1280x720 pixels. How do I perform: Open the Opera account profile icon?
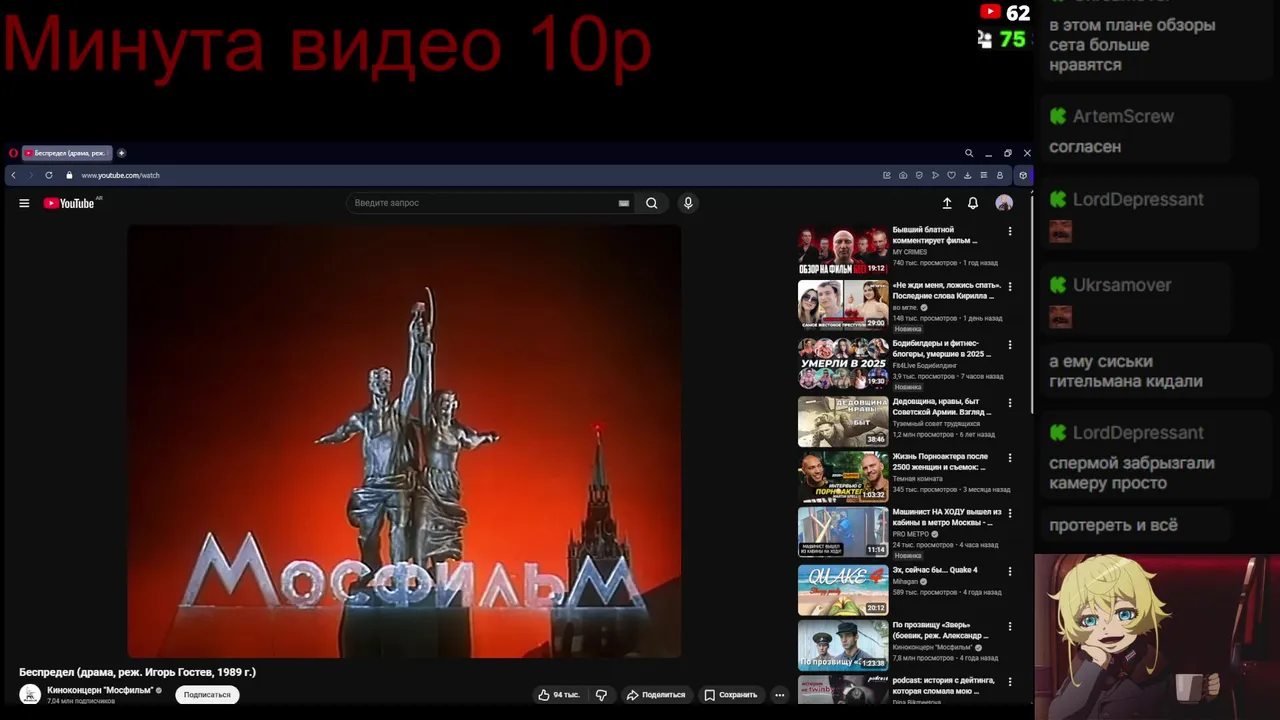(999, 175)
